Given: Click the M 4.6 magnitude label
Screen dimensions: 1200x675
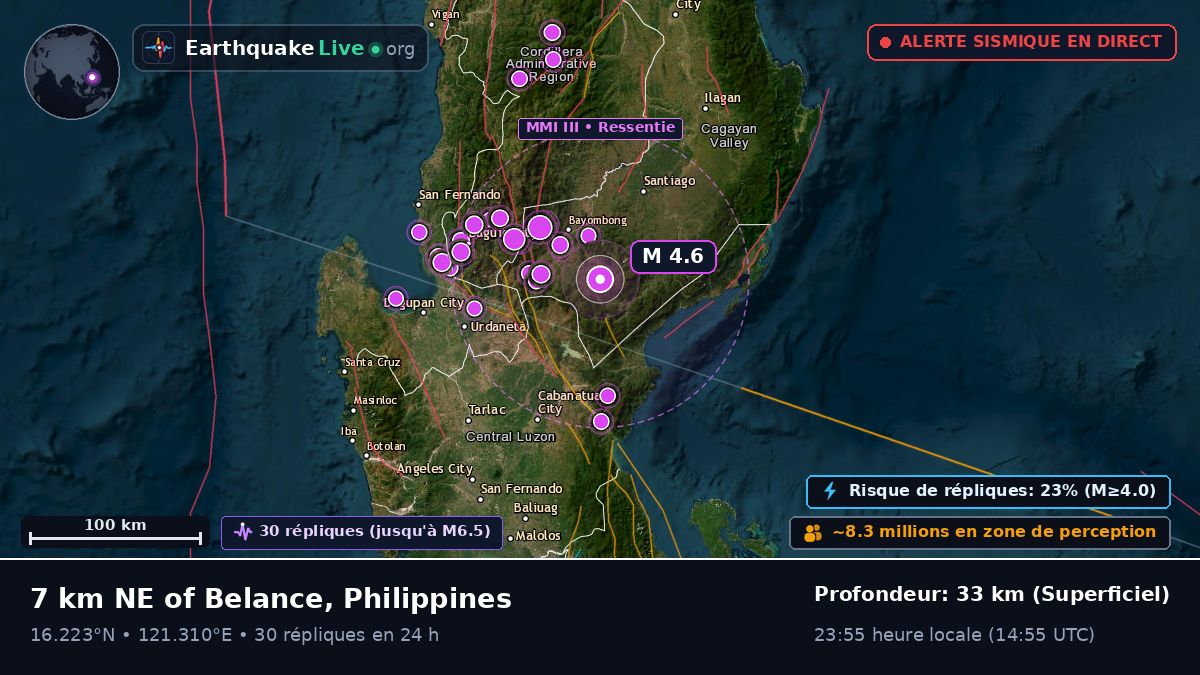Looking at the screenshot, I should pyautogui.click(x=673, y=257).
